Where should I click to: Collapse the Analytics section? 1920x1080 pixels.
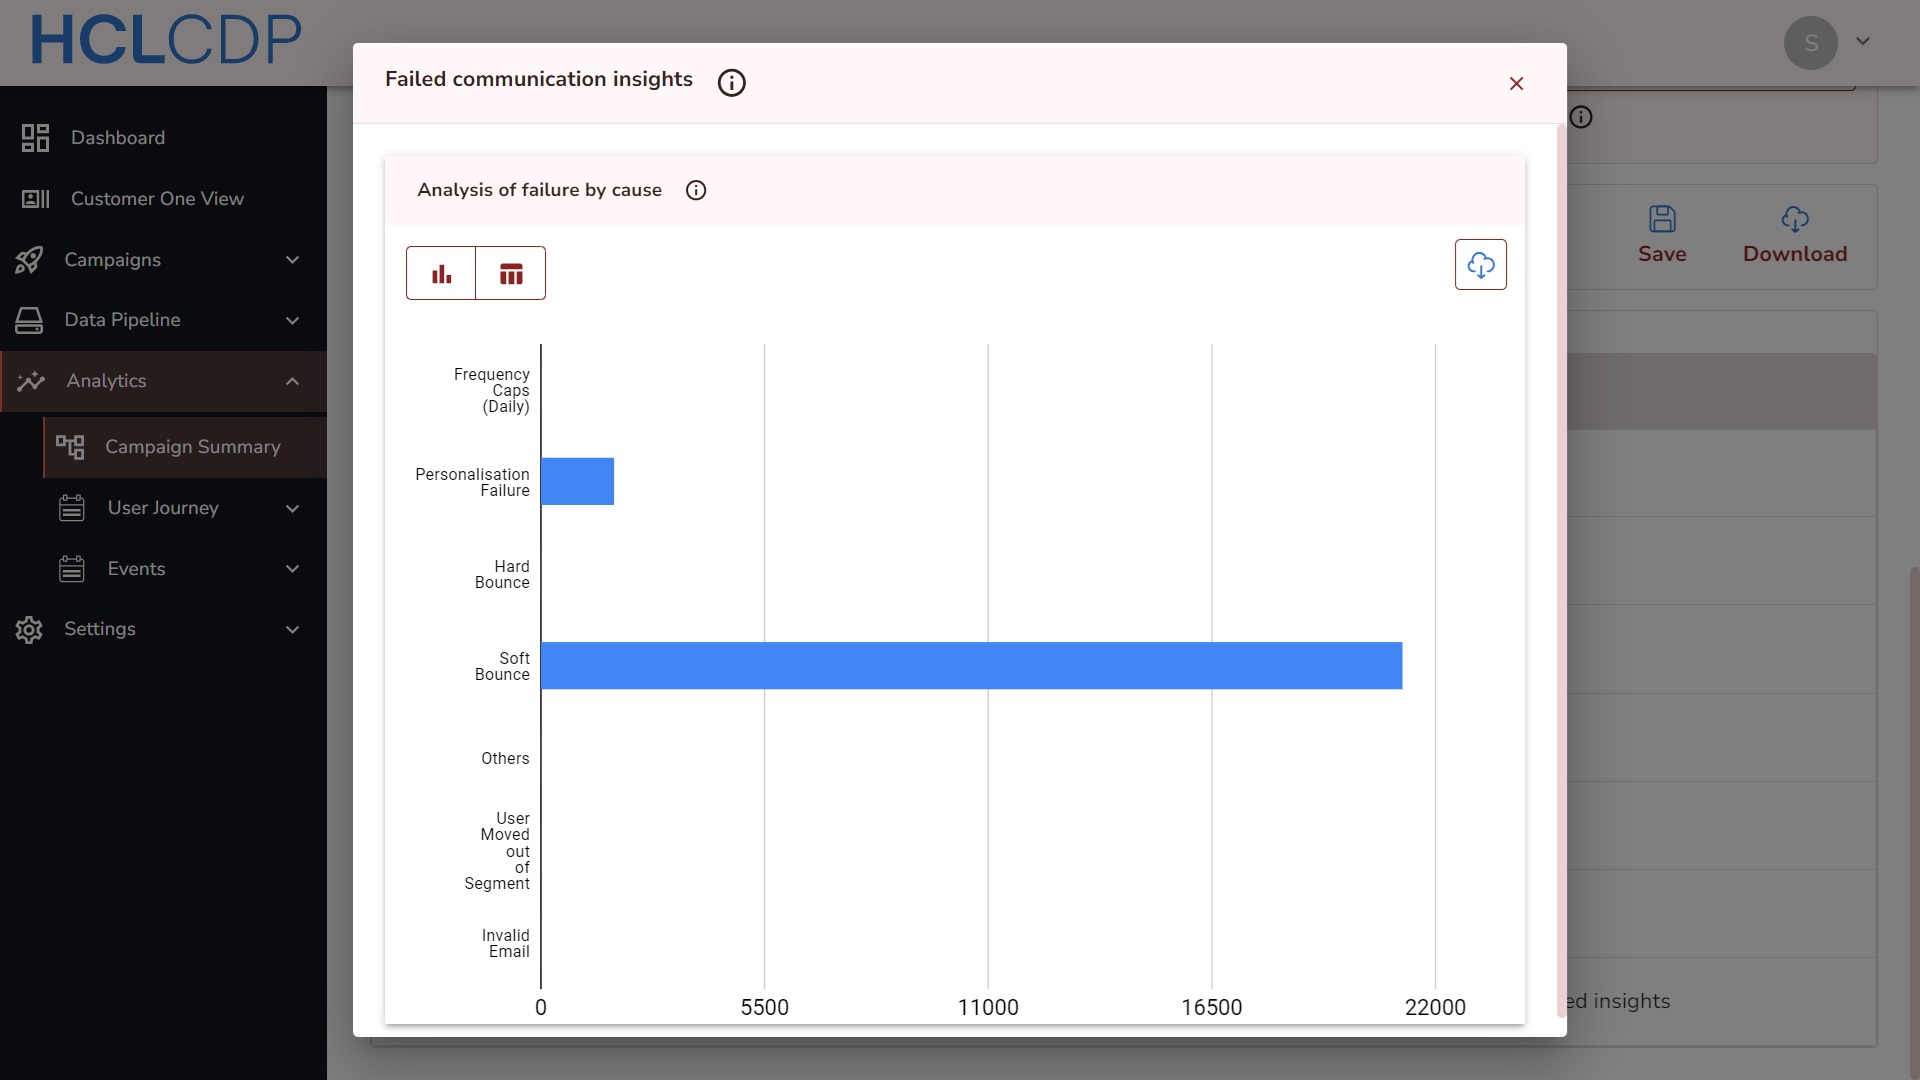pos(292,381)
